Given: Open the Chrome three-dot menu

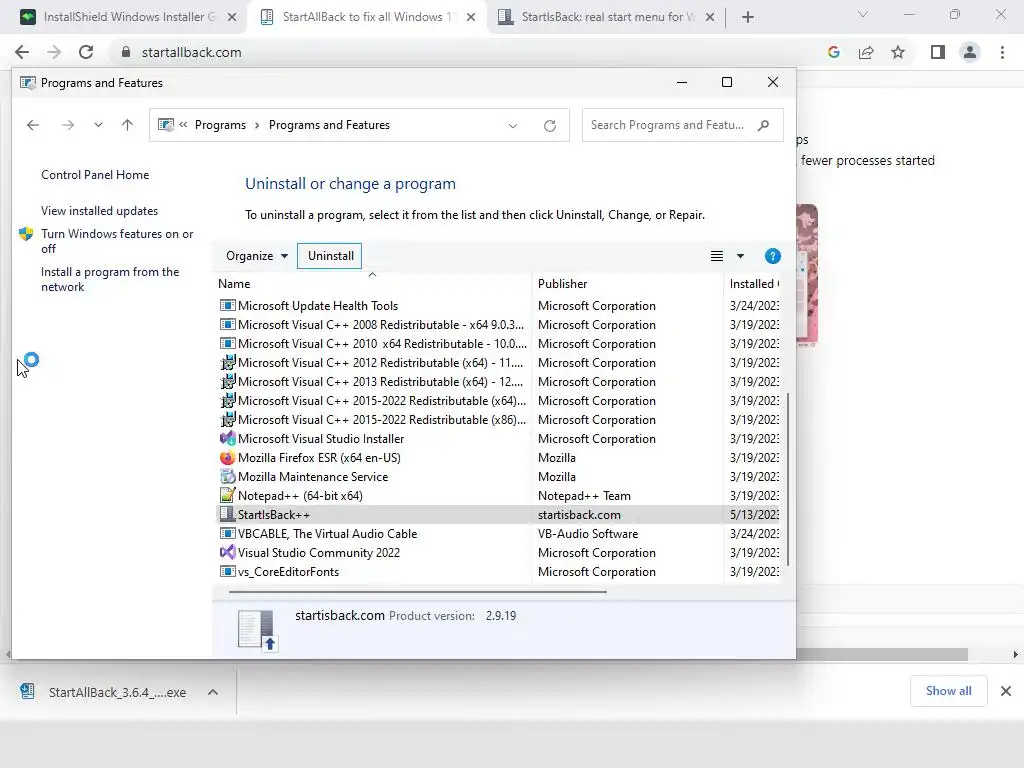Looking at the screenshot, I should 1002,52.
